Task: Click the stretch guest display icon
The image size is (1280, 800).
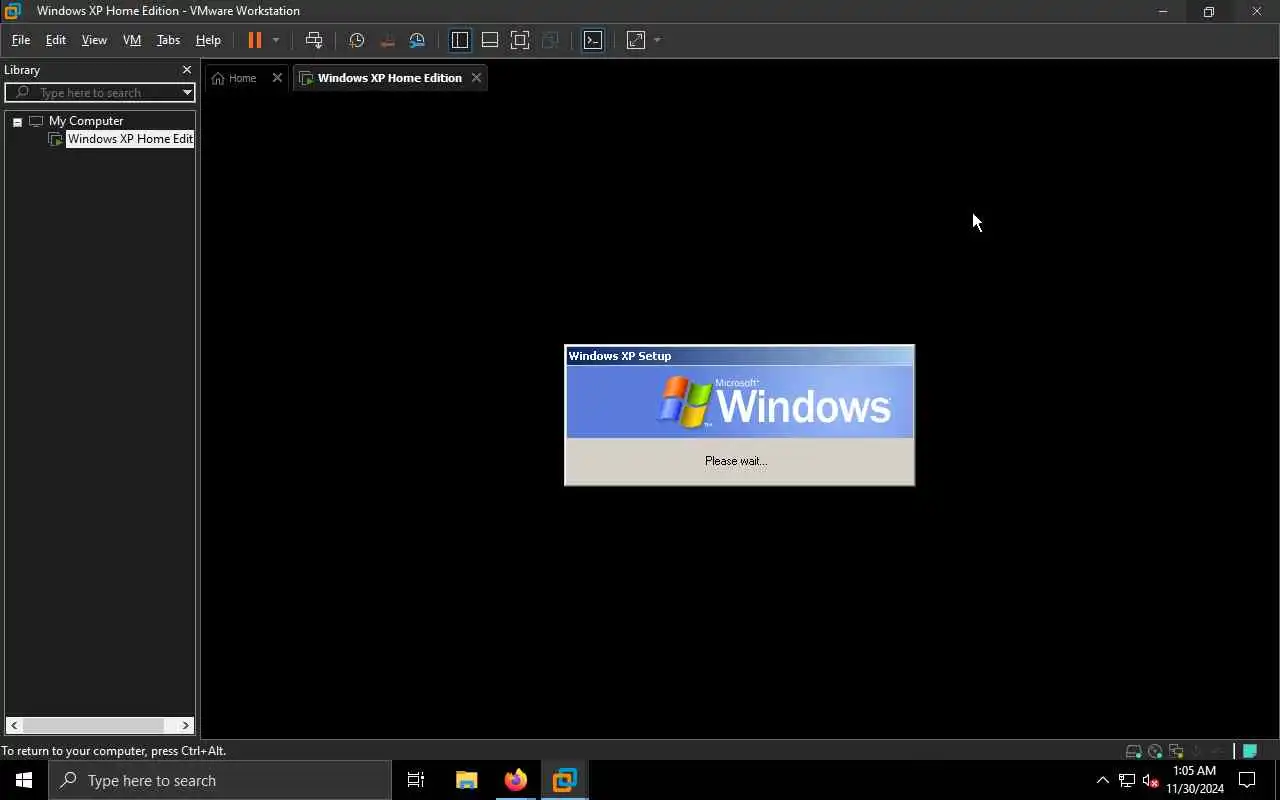Action: 636,40
